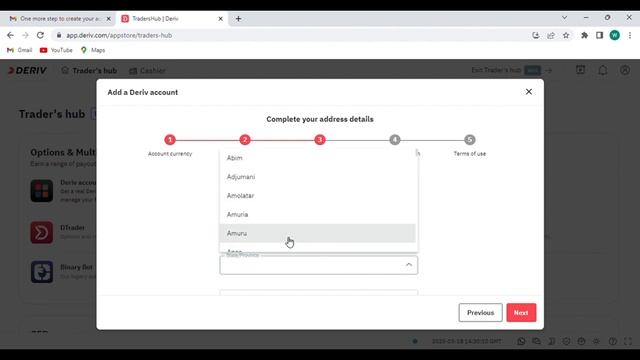The image size is (640, 360).
Task: Close the Gmail browser tab
Action: pyautogui.click(x=109, y=19)
